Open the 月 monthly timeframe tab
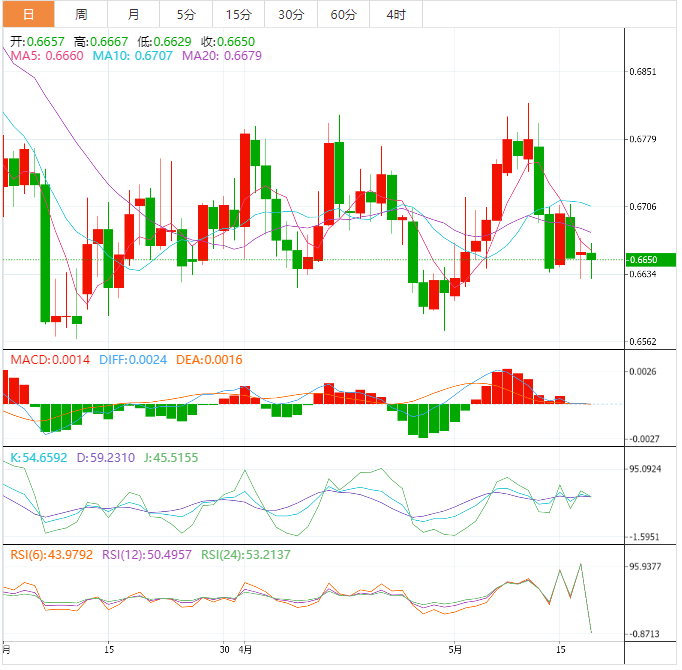 coord(133,14)
